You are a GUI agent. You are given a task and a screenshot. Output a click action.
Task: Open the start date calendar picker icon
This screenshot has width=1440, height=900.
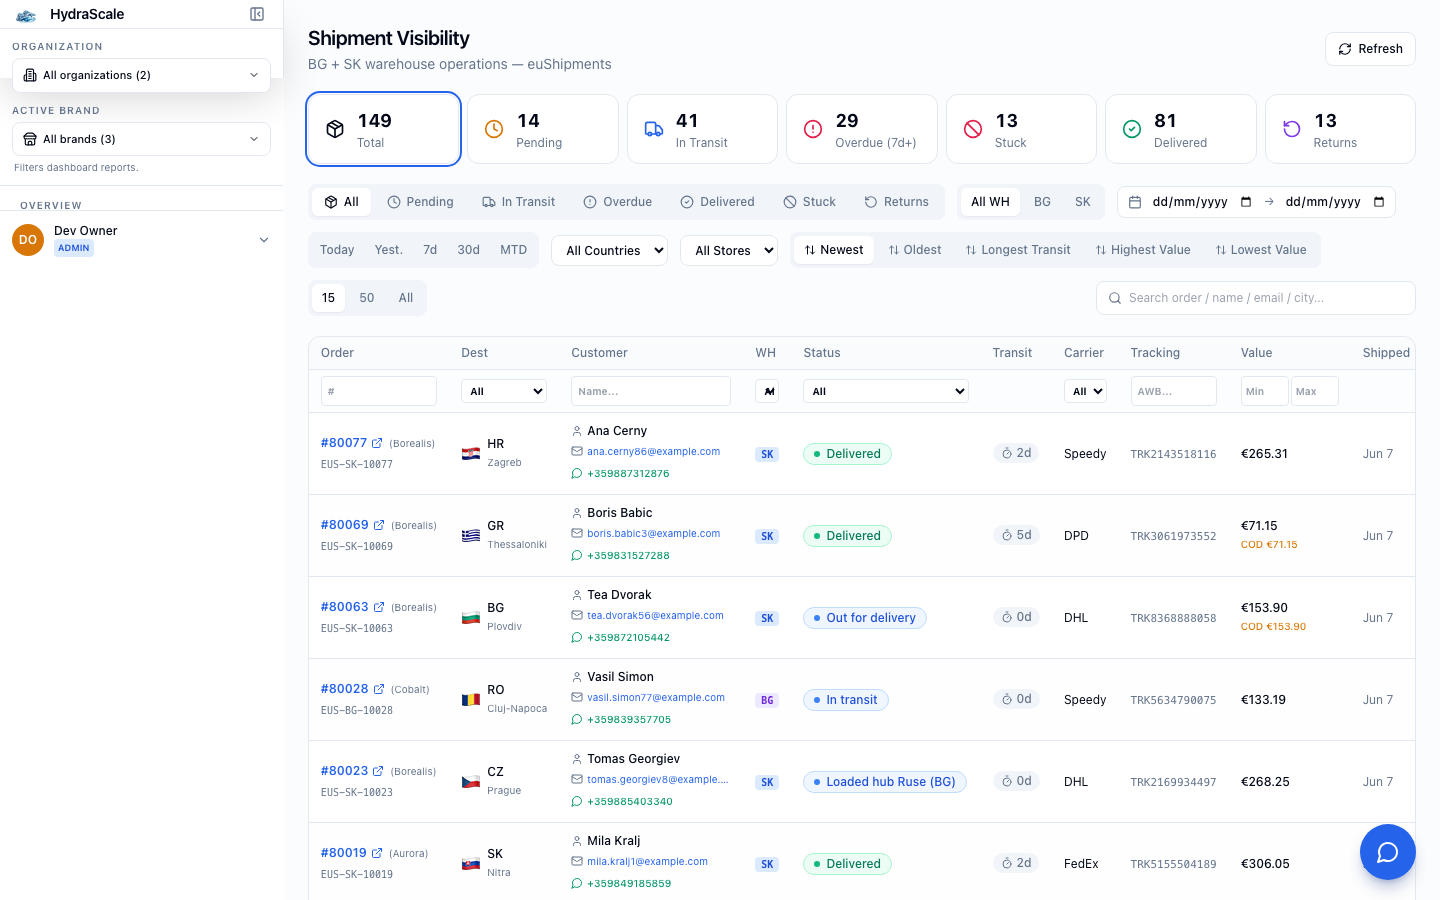pyautogui.click(x=1246, y=202)
